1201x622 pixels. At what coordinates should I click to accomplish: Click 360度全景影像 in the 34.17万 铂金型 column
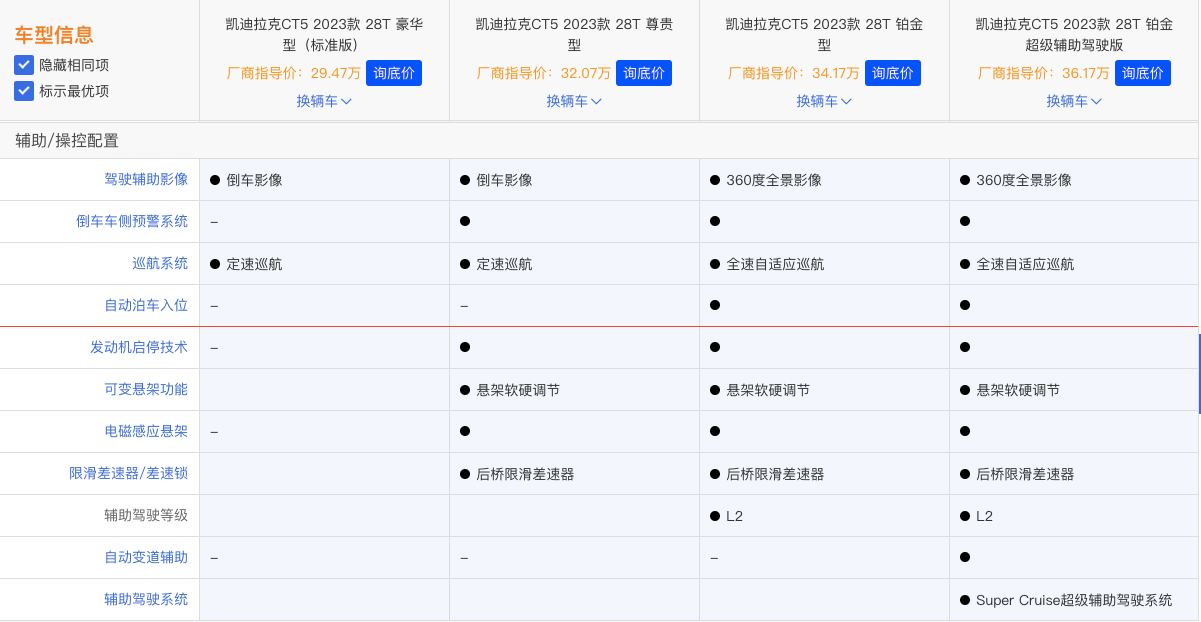(x=774, y=180)
